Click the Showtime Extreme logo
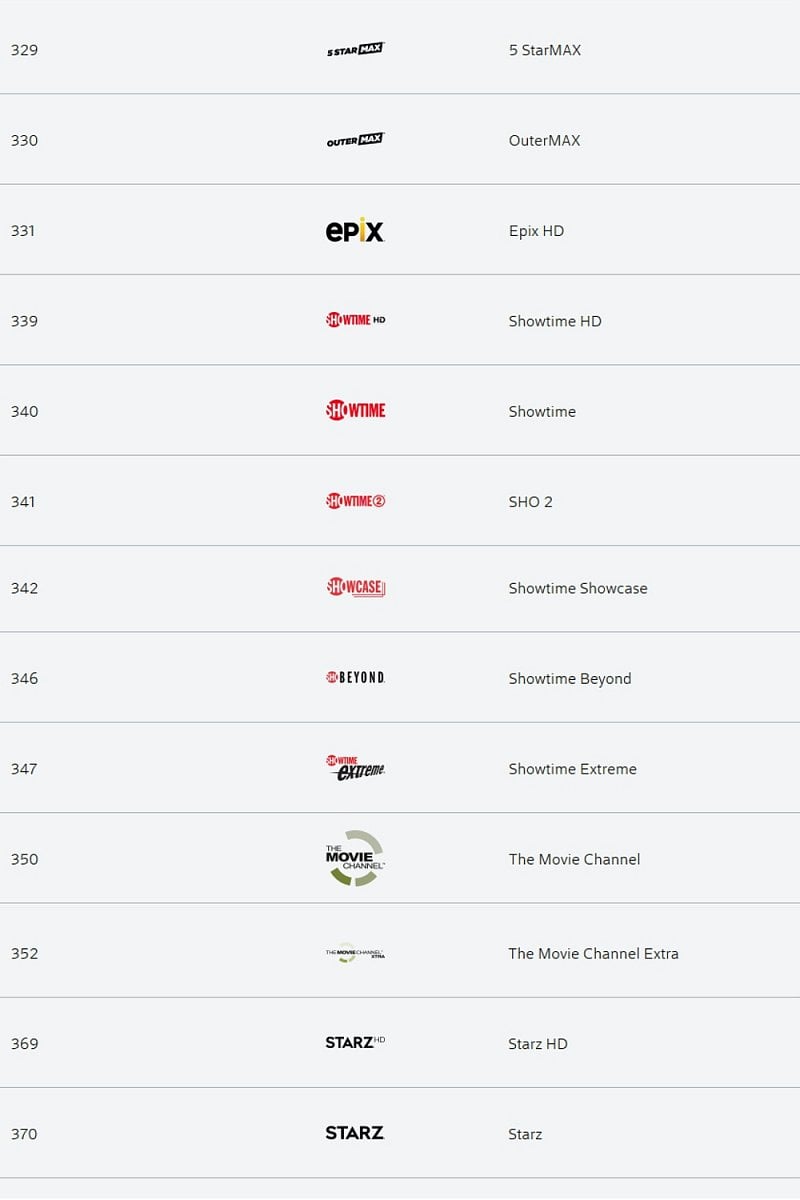The height and width of the screenshot is (1200, 800). pyautogui.click(x=355, y=768)
